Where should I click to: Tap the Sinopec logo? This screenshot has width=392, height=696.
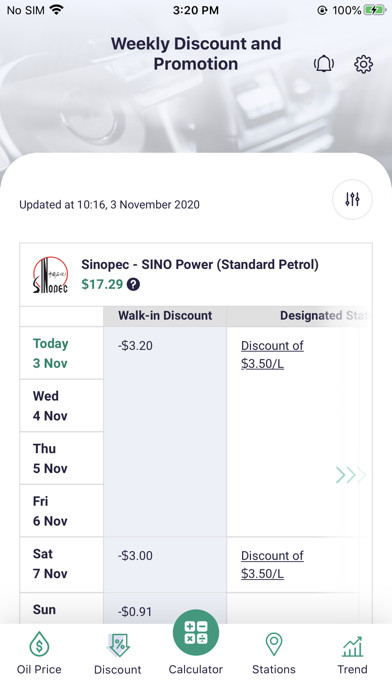pyautogui.click(x=51, y=275)
